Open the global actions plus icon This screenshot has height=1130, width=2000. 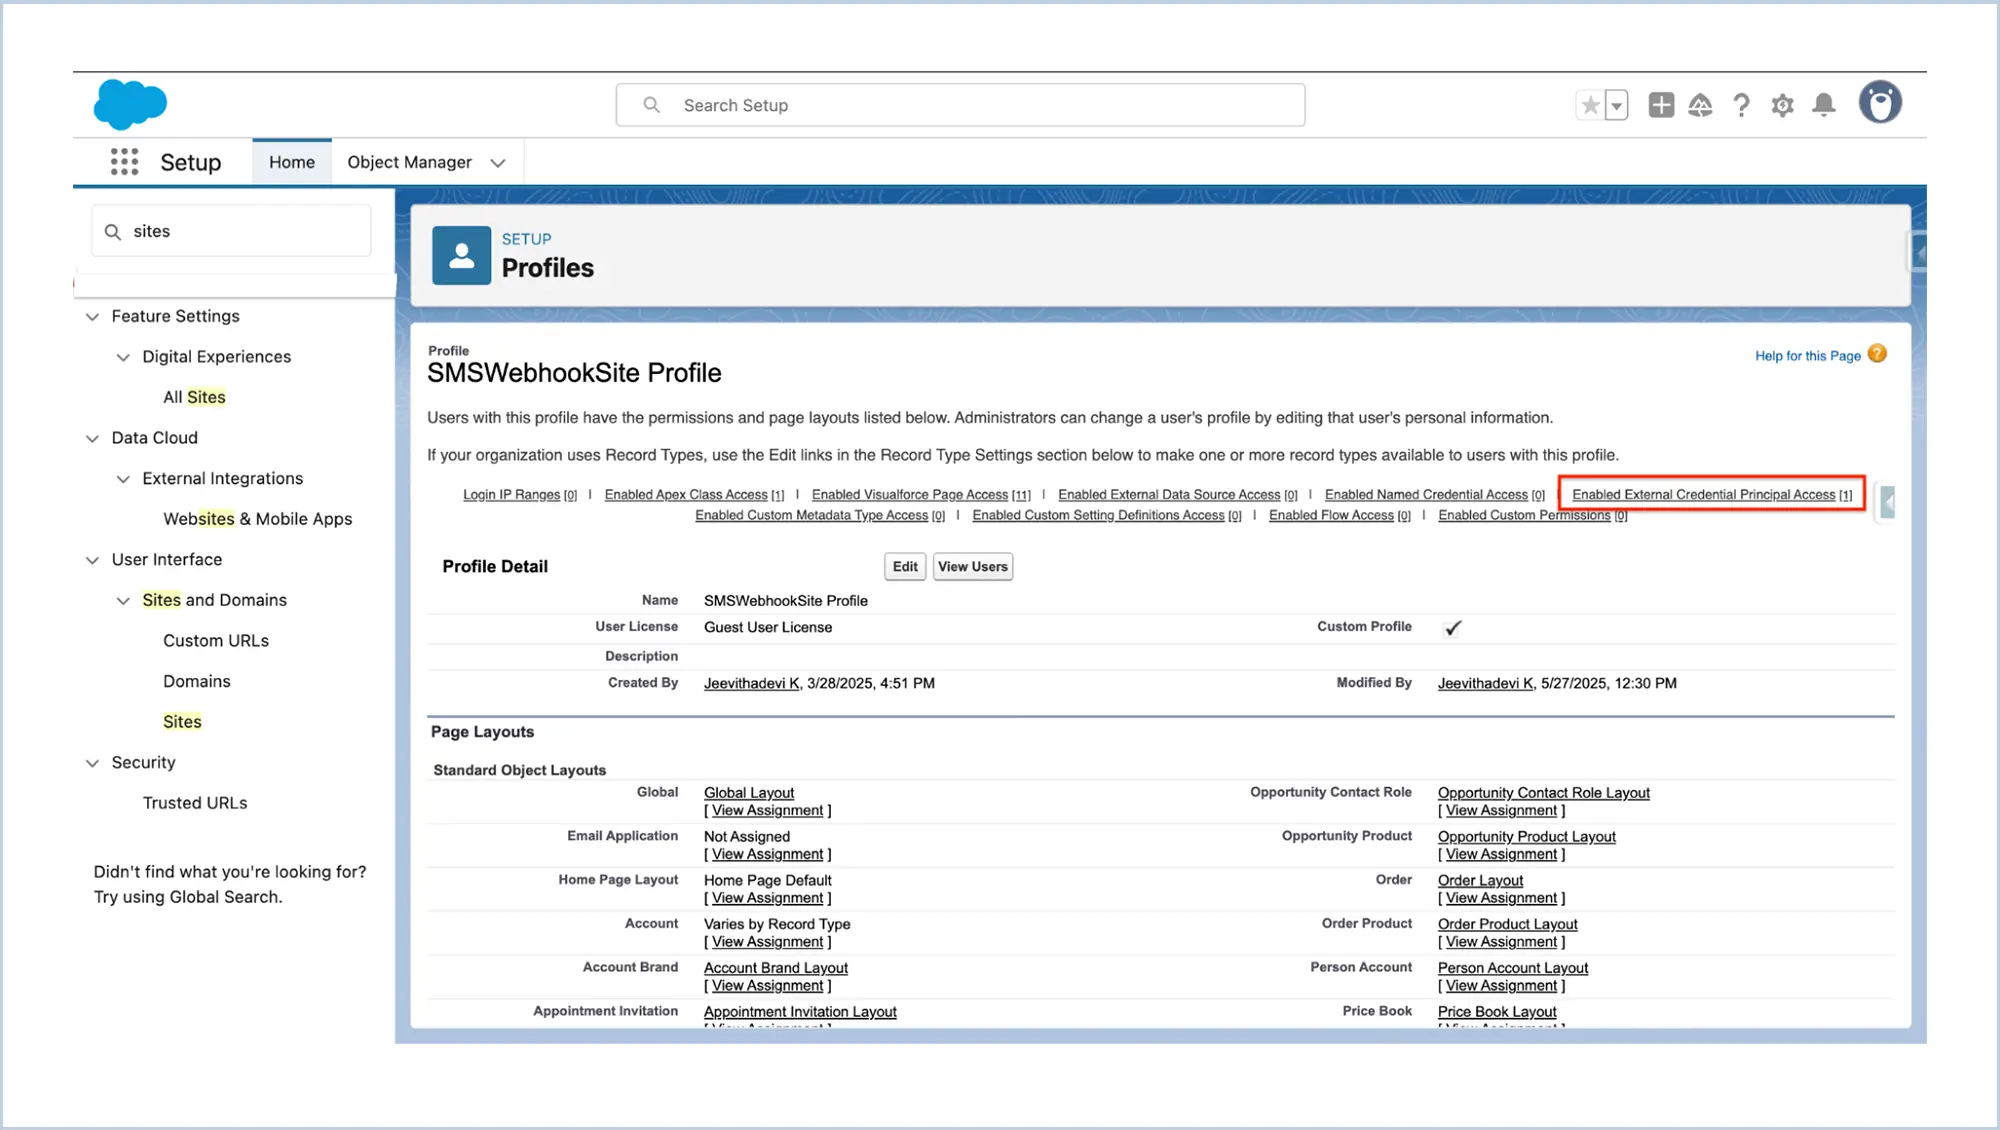click(x=1661, y=105)
